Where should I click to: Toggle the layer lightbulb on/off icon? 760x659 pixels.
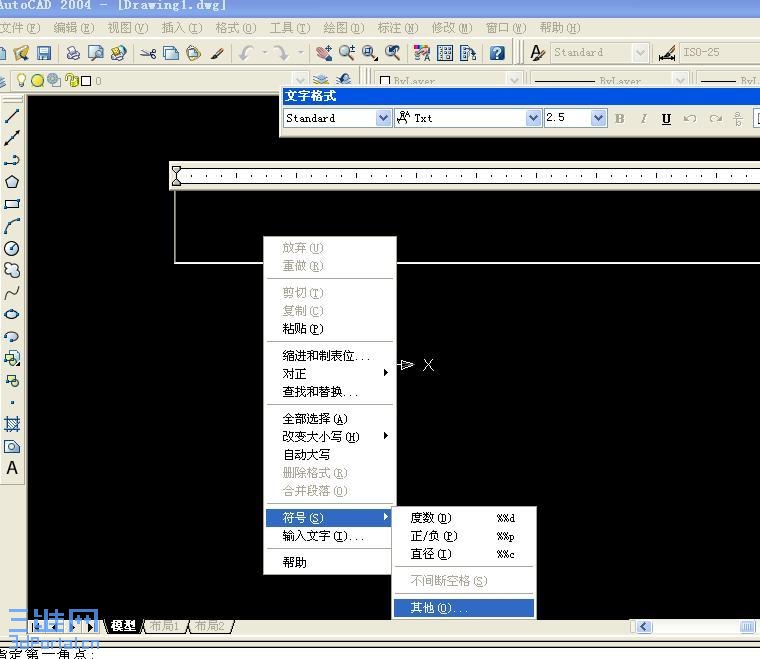pyautogui.click(x=21, y=80)
